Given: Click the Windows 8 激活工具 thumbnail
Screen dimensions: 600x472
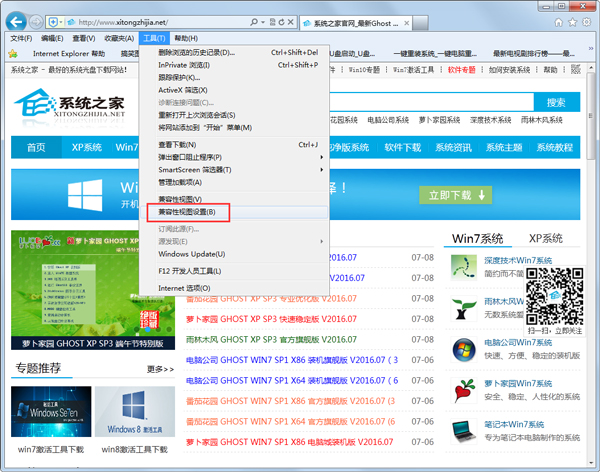Looking at the screenshot, I should pyautogui.click(x=135, y=412).
